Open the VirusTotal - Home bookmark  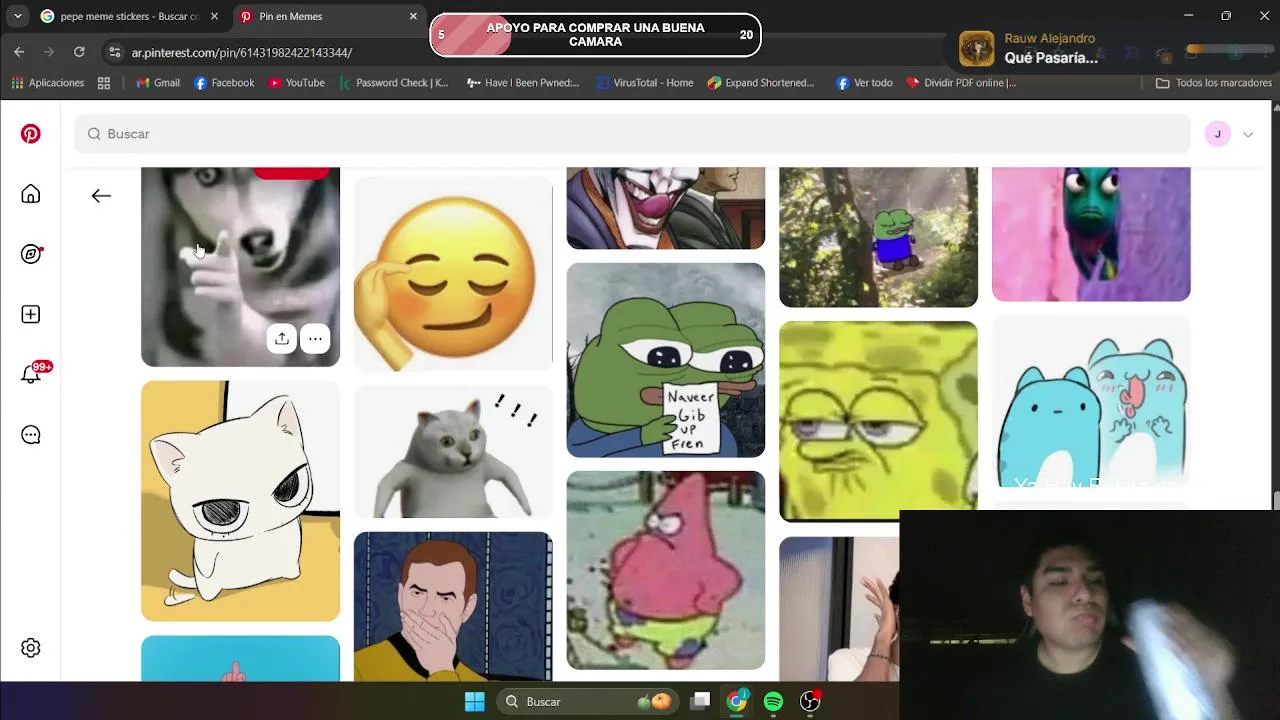(x=644, y=83)
